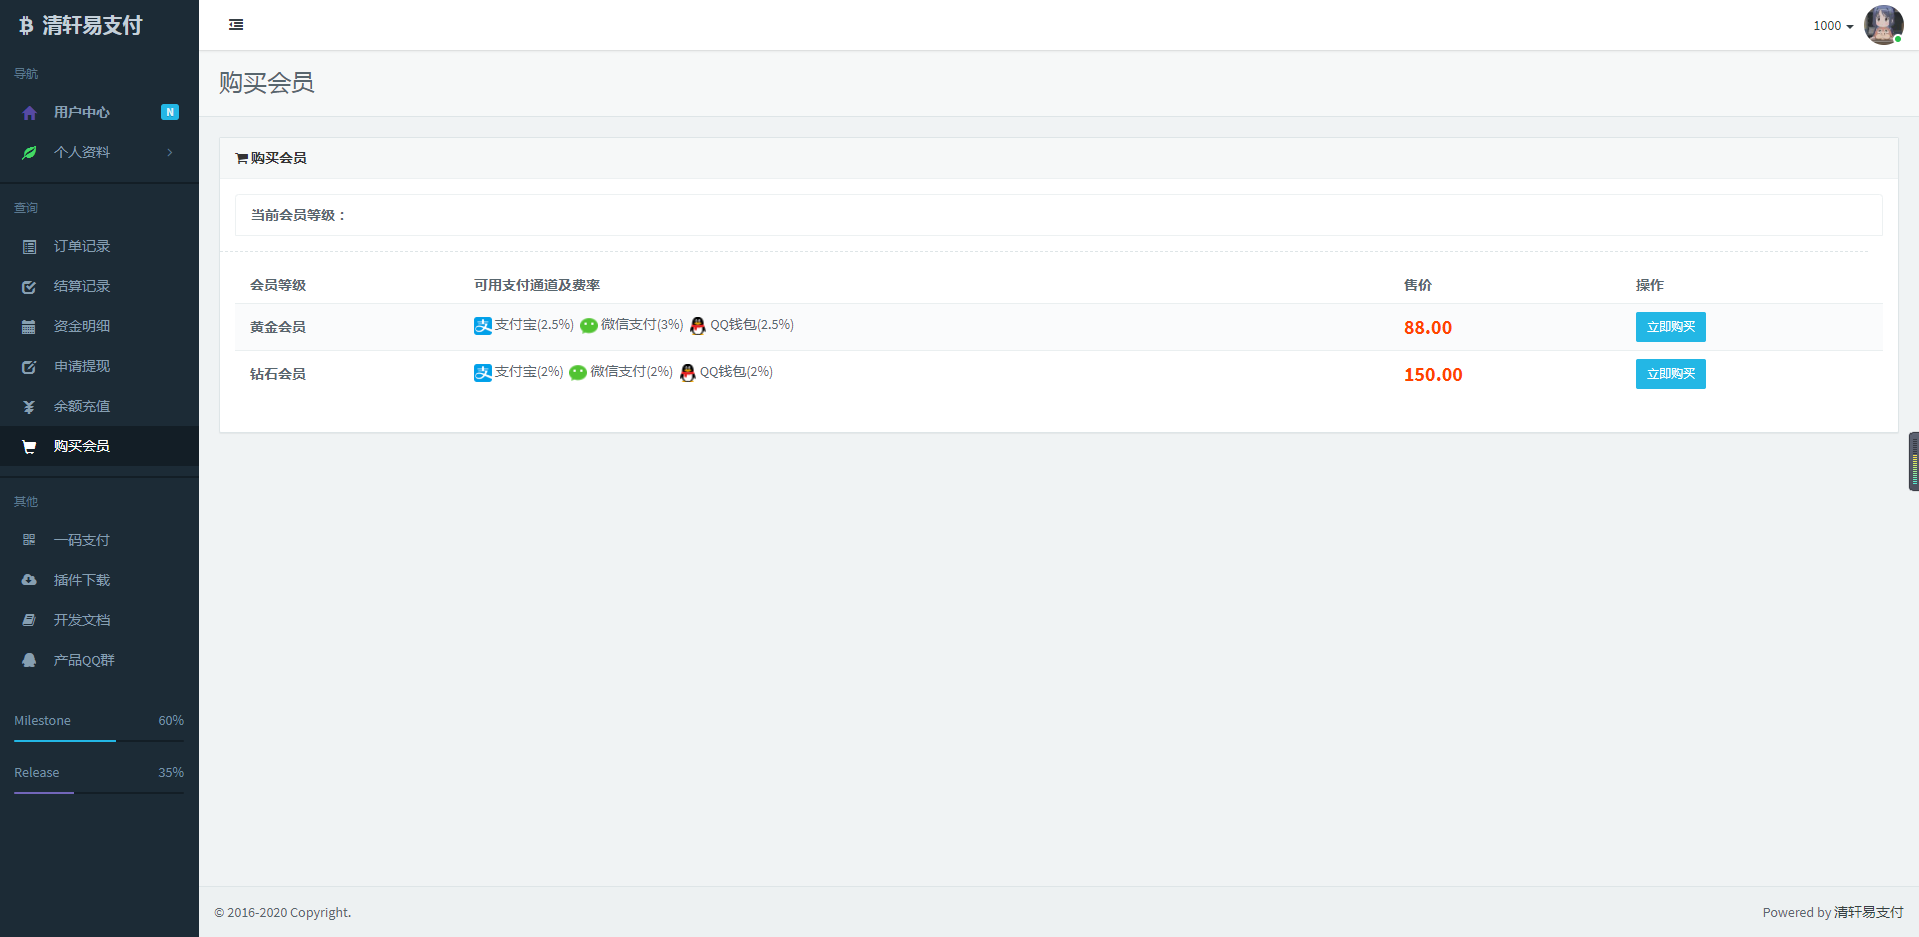Open 结算记录 in the sidebar
Viewport: 1919px width, 937px height.
[x=82, y=286]
